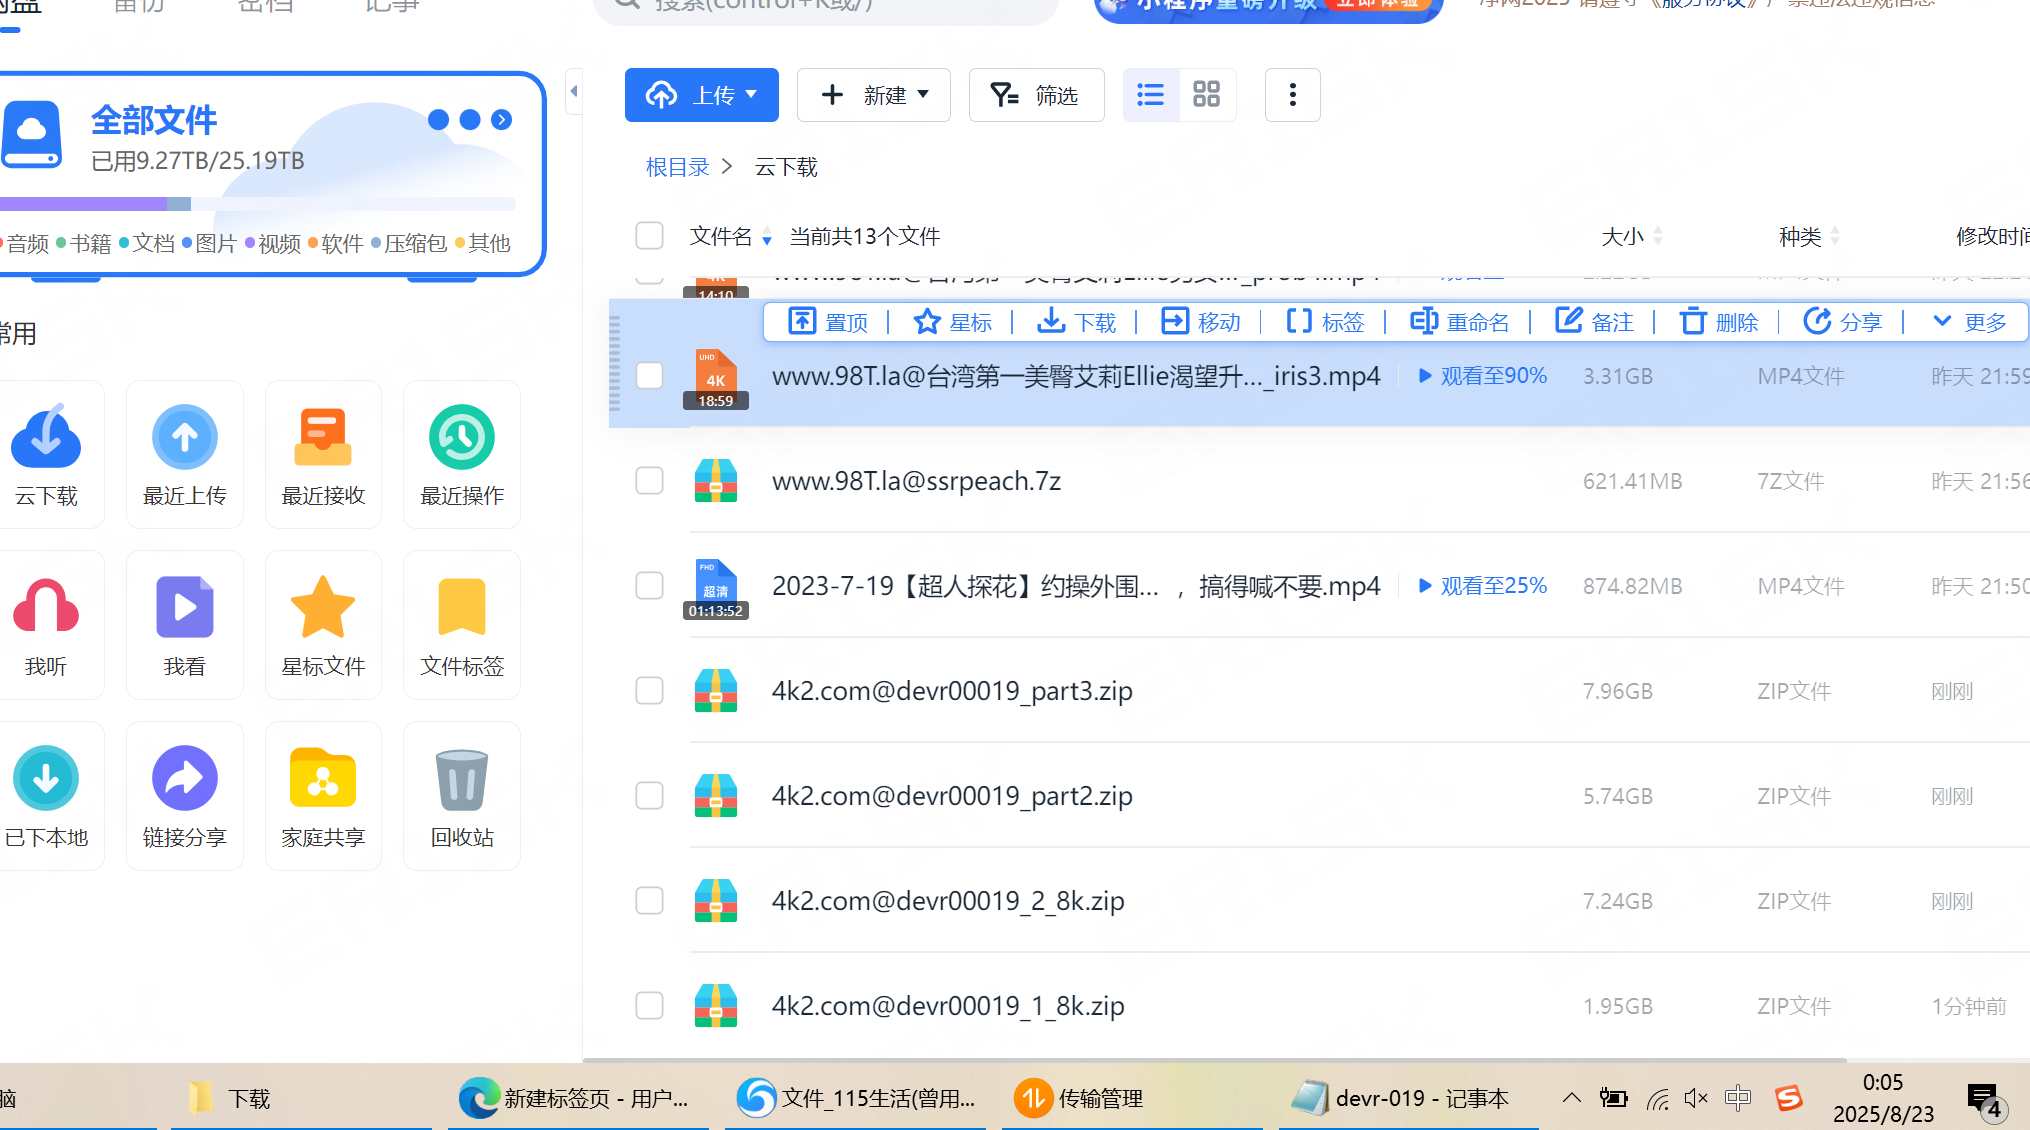Open 最近接收 recently received shortcut
Image resolution: width=2030 pixels, height=1130 pixels.
tap(323, 455)
